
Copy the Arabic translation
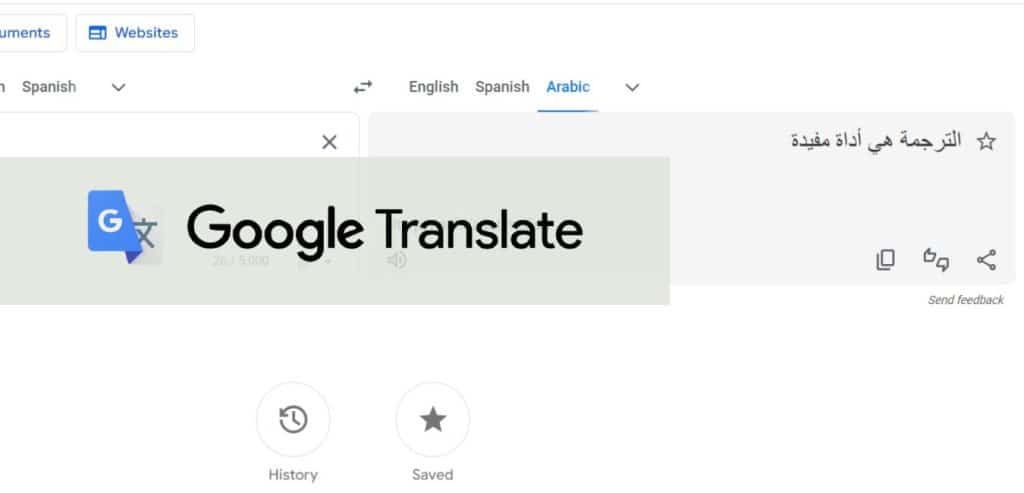click(x=885, y=260)
